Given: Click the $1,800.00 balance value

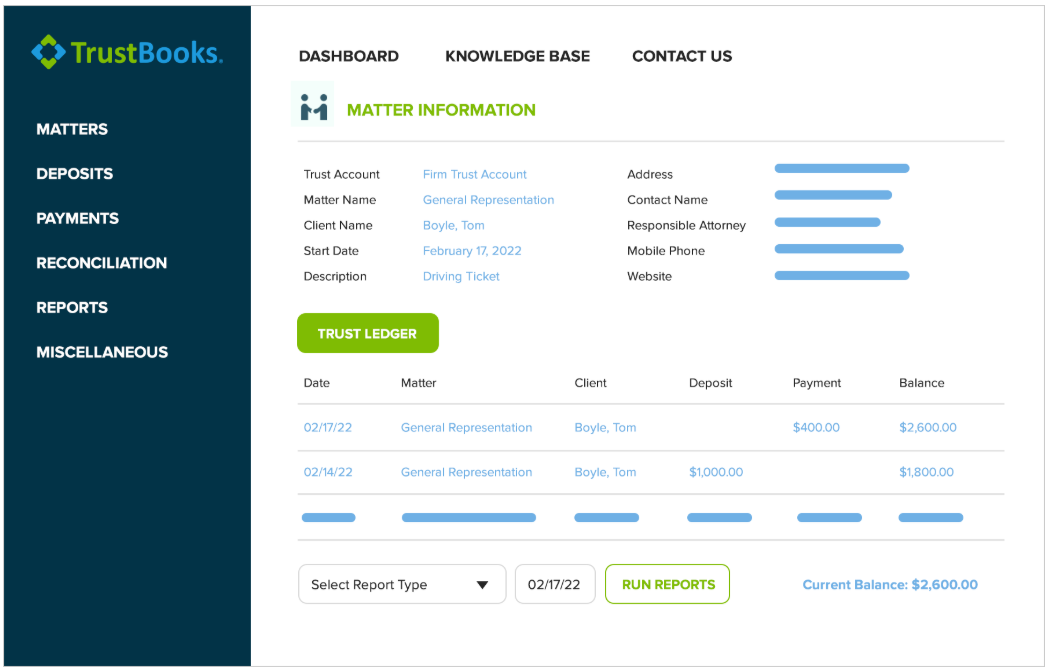Looking at the screenshot, I should click(x=927, y=472).
